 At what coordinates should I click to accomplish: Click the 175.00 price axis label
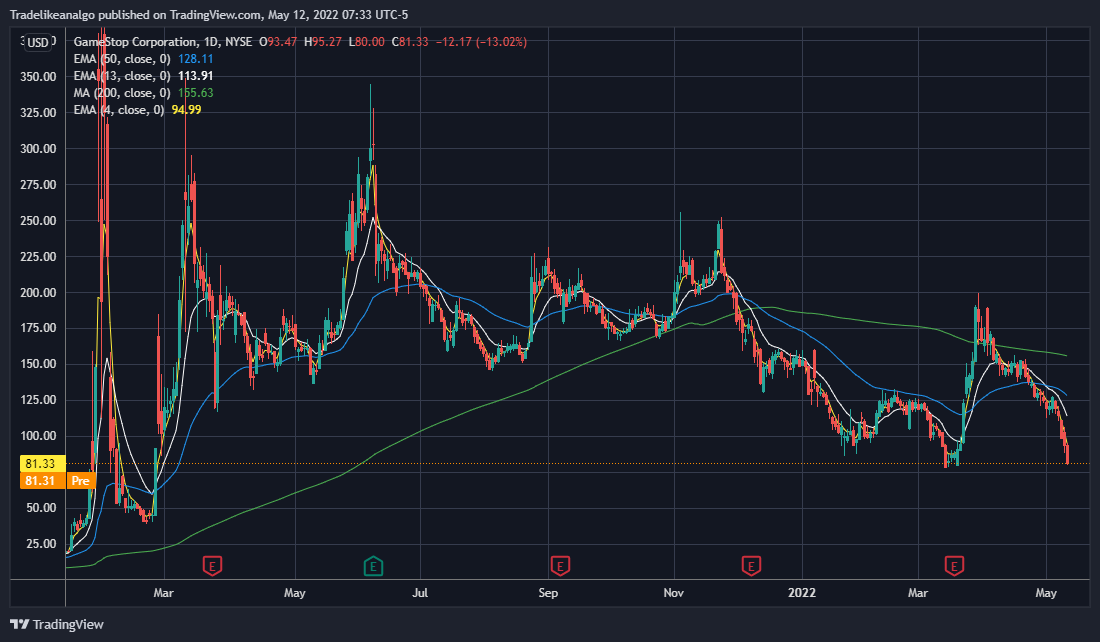tap(39, 328)
